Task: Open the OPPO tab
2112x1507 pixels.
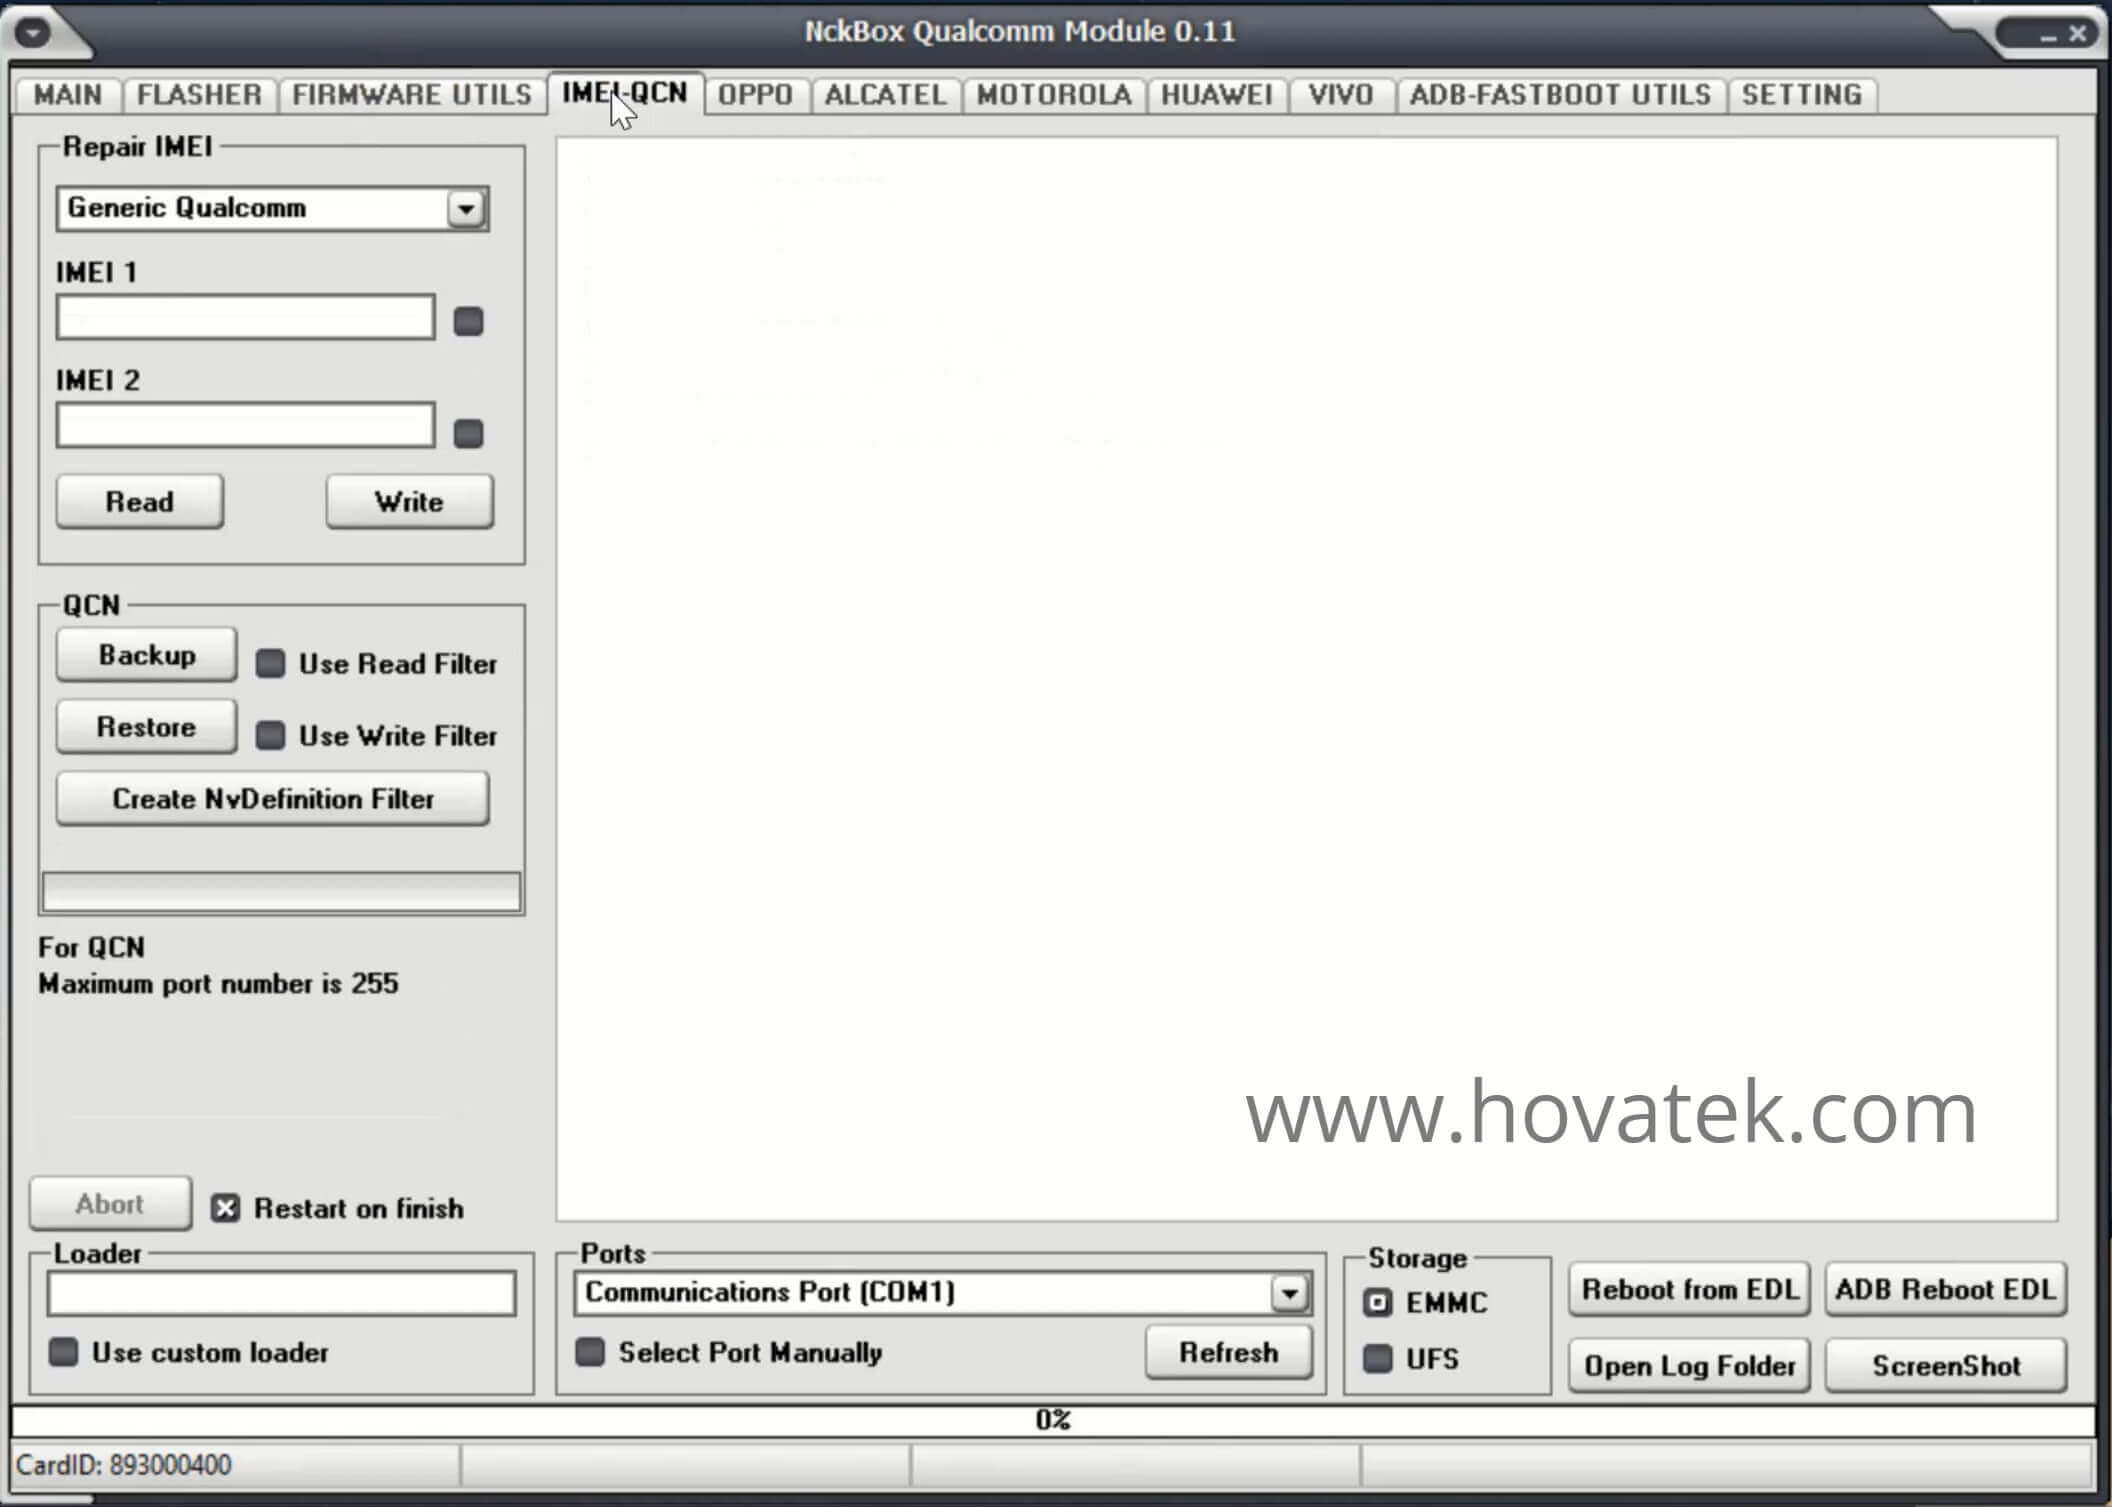Action: 755,95
